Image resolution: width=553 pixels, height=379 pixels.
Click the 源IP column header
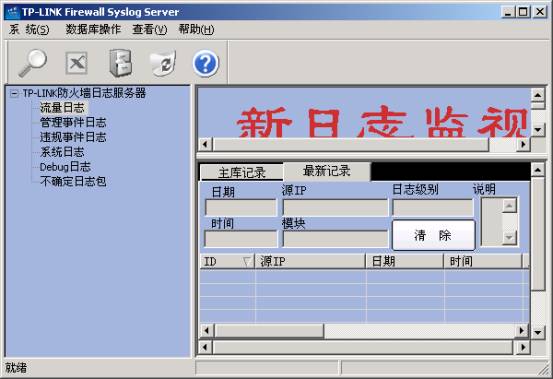click(x=310, y=262)
